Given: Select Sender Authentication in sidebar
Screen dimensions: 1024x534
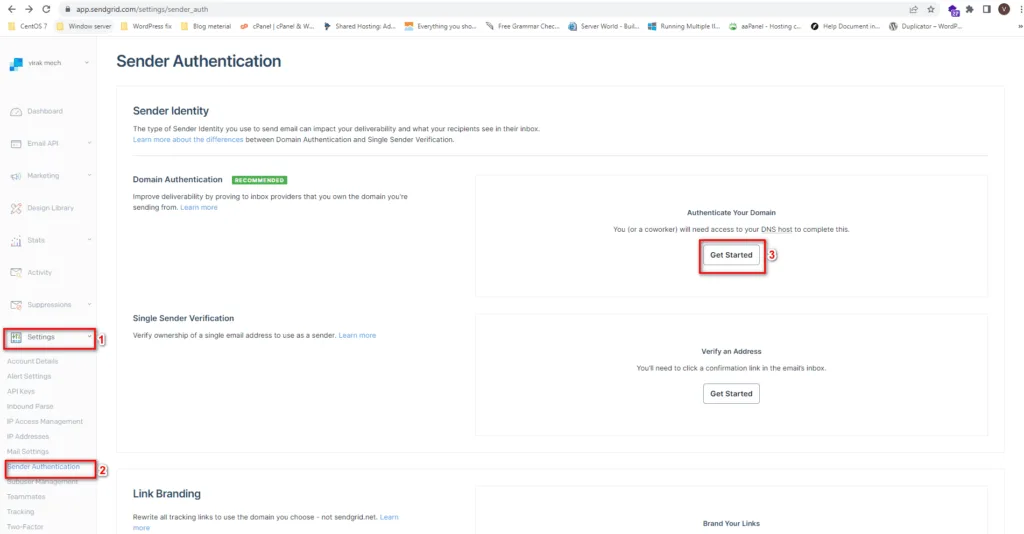Looking at the screenshot, I should 44,467.
